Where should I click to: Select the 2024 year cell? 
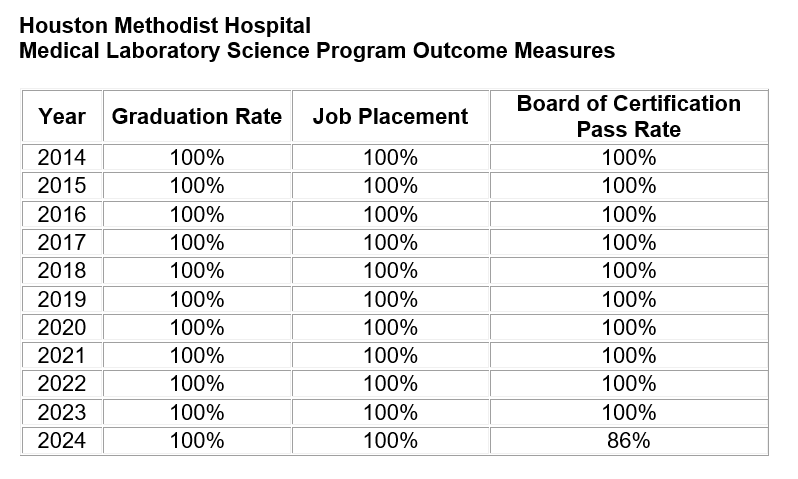(62, 440)
